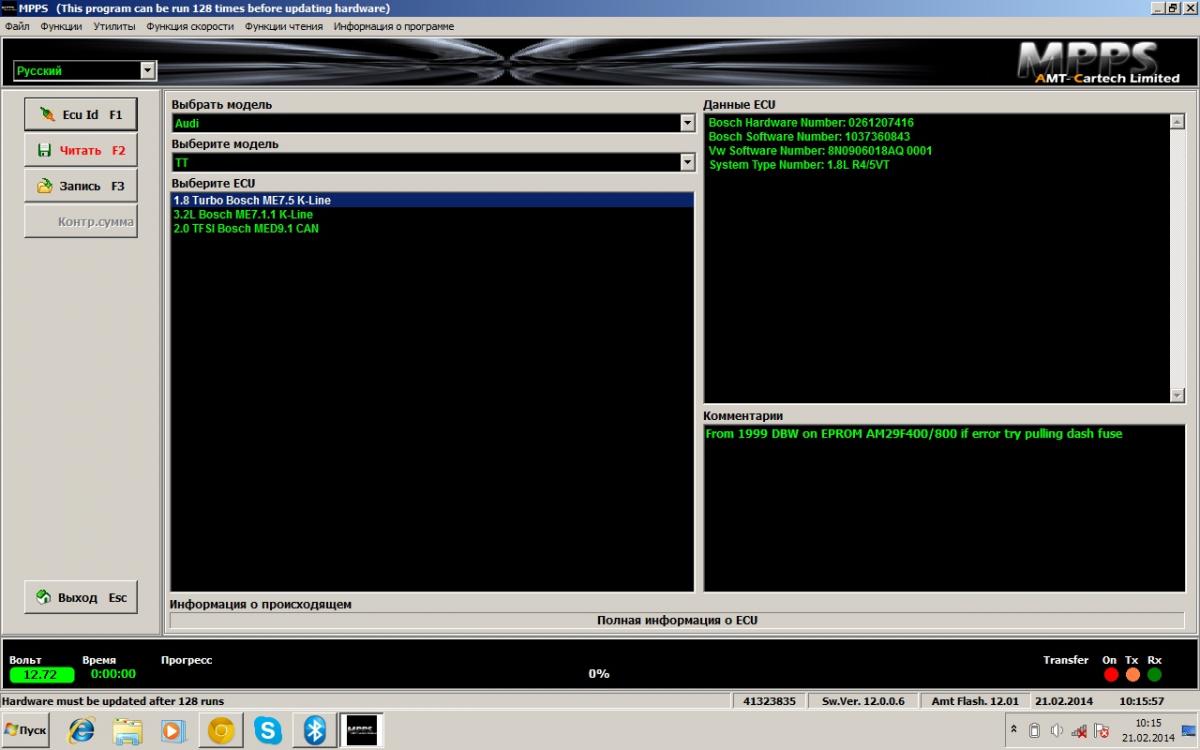Click the green Rx indicator light

(x=1155, y=675)
